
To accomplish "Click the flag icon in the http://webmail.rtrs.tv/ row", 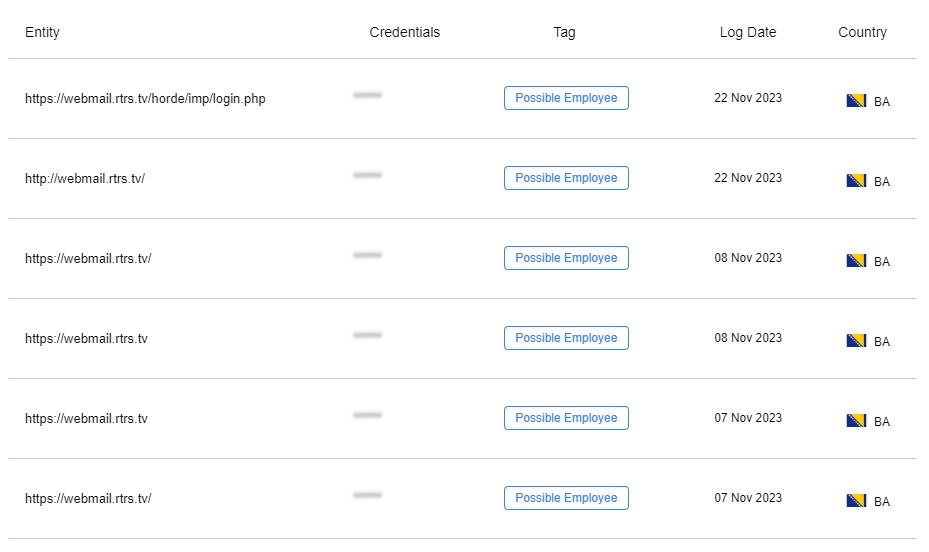I will tap(856, 181).
